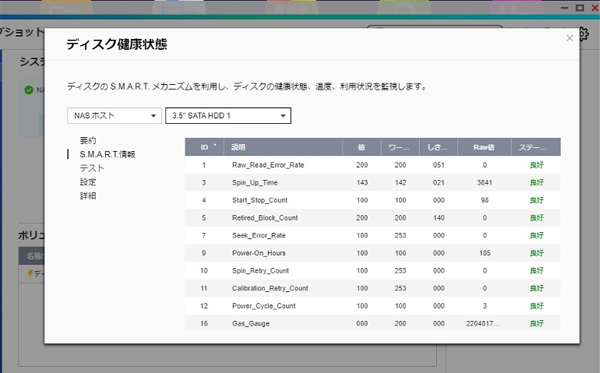The width and height of the screenshot is (600, 373).
Task: Select the テスト tab
Action: pyautogui.click(x=92, y=168)
